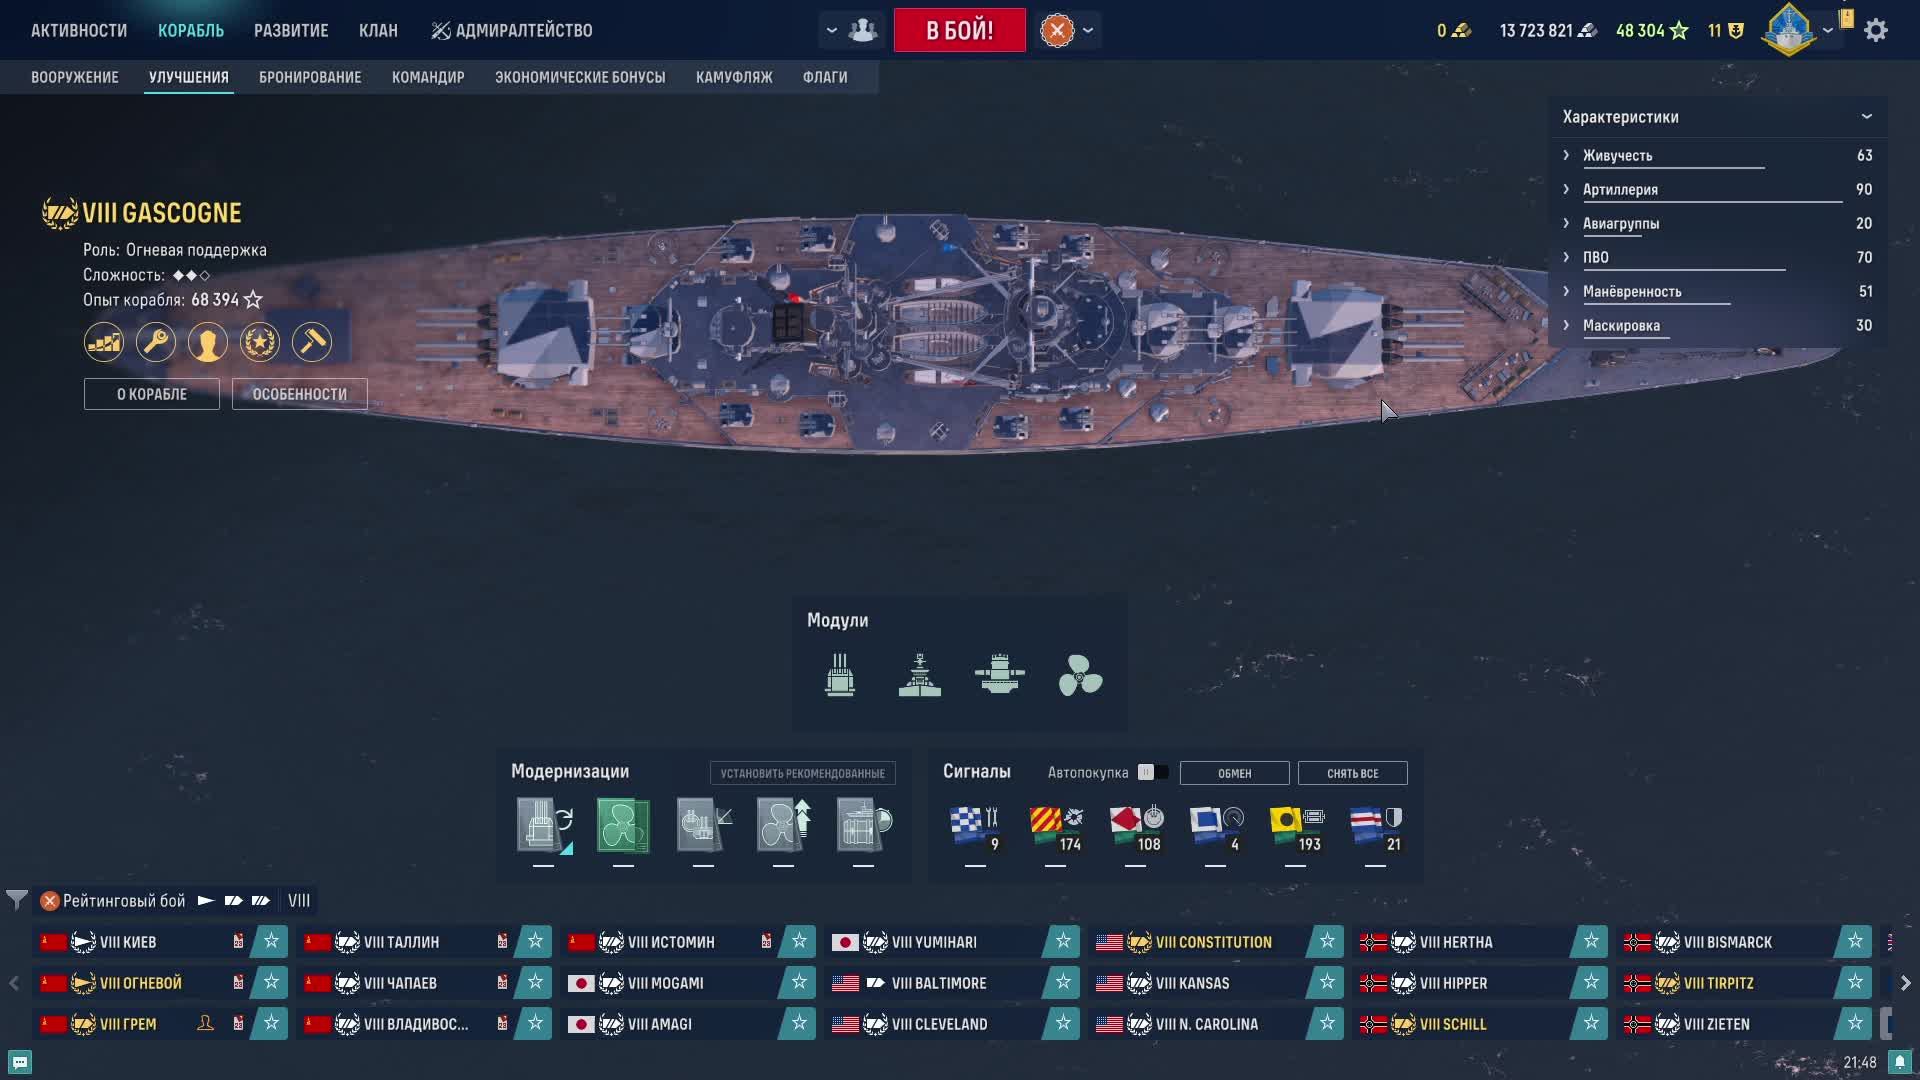Click УСТАНОВИТЬ РЕКОМЕНДОВАННЫЕ button

[803, 773]
